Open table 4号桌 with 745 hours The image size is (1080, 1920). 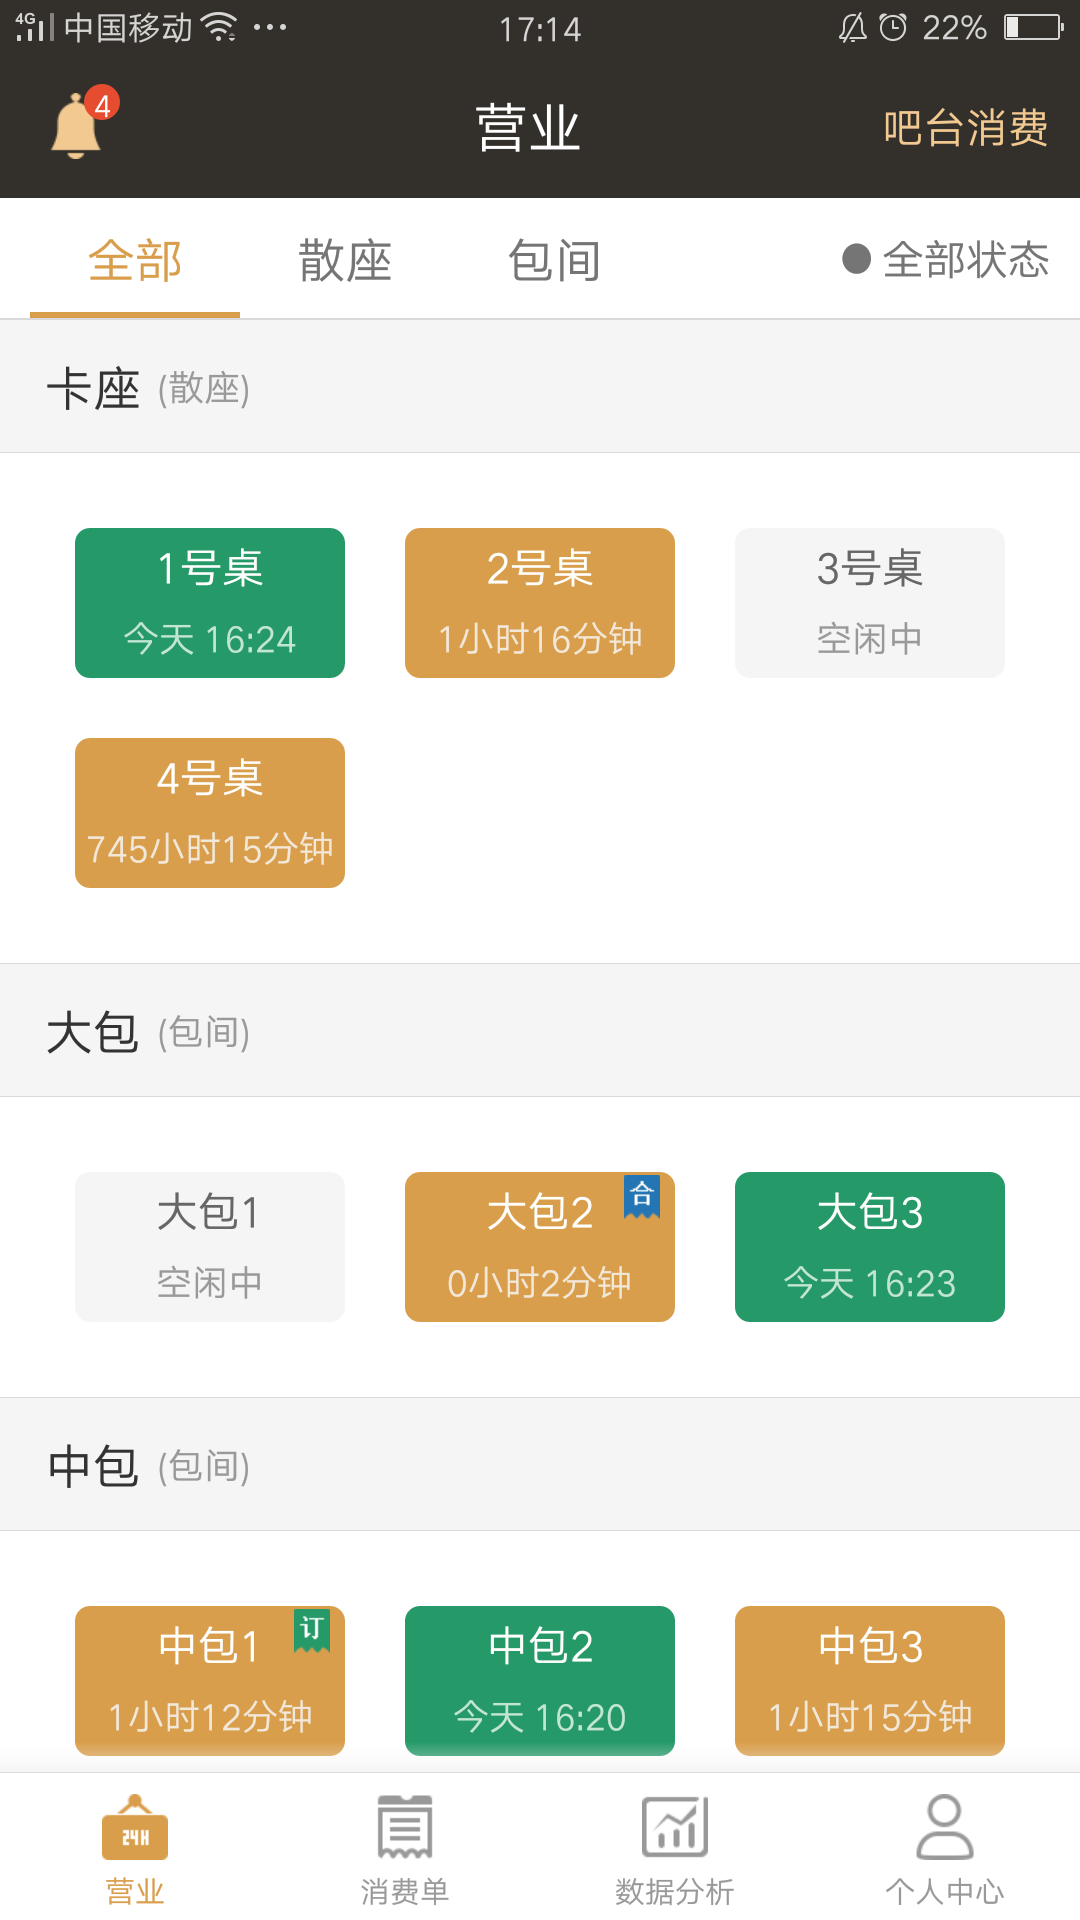[210, 813]
